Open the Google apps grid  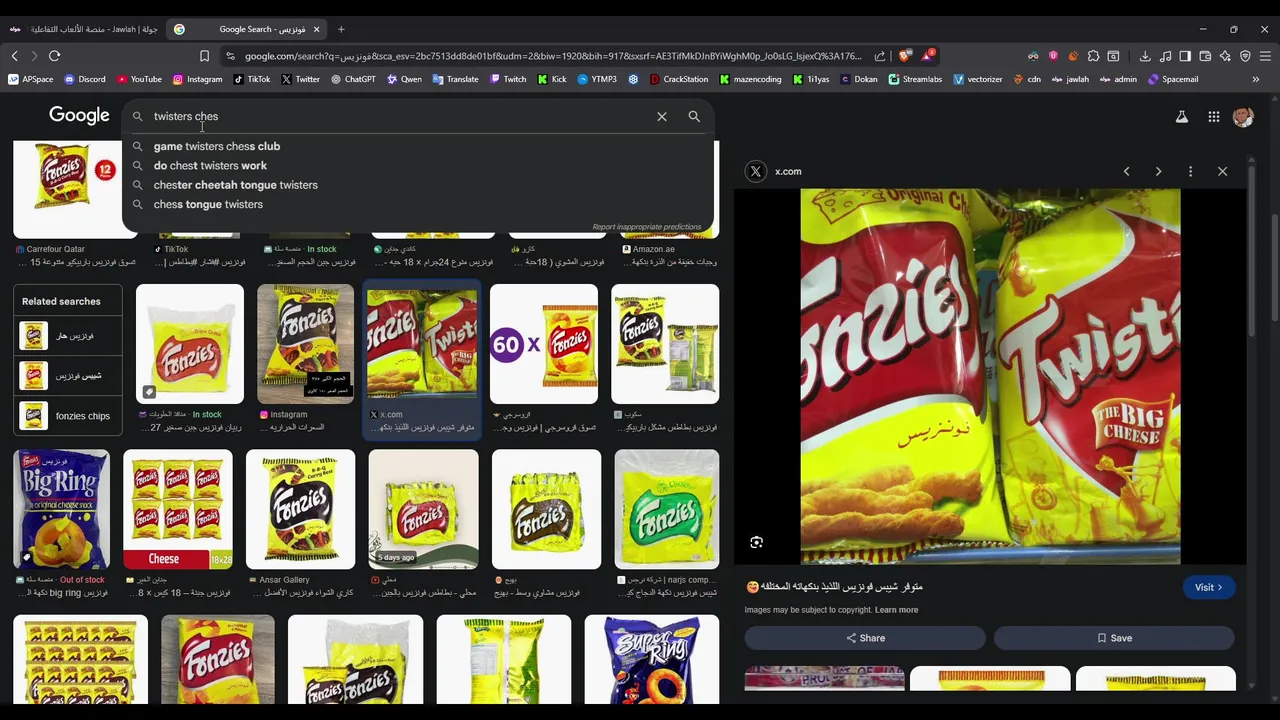tap(1214, 117)
